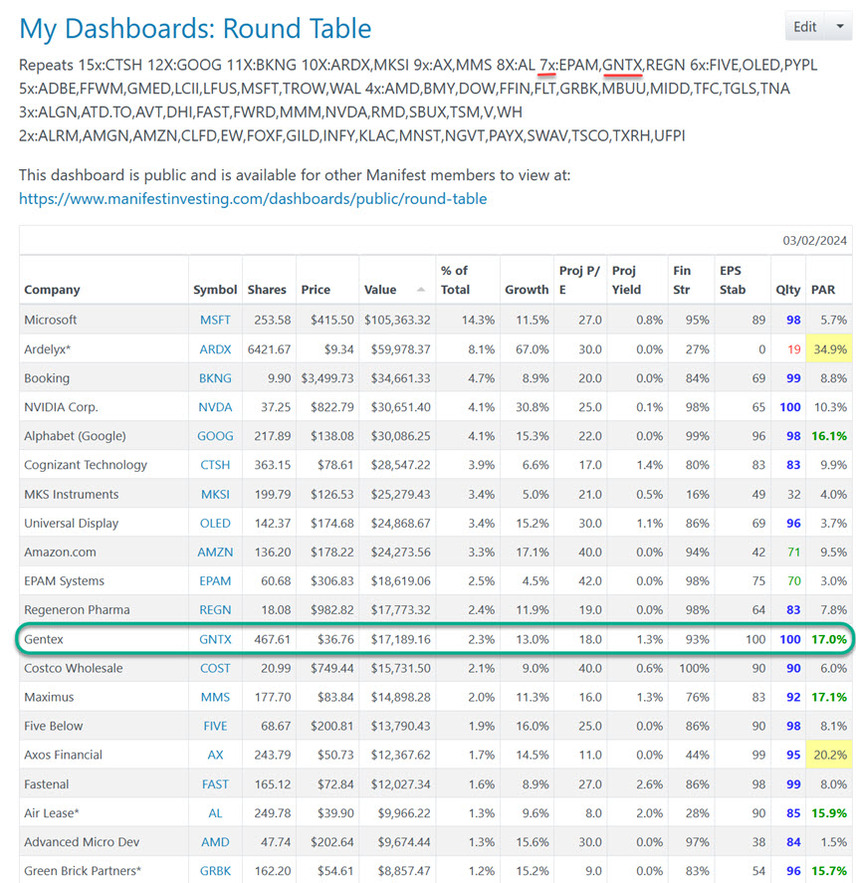This screenshot has height=883, width=856.
Task: Open the MKSI symbol link
Action: [x=215, y=494]
